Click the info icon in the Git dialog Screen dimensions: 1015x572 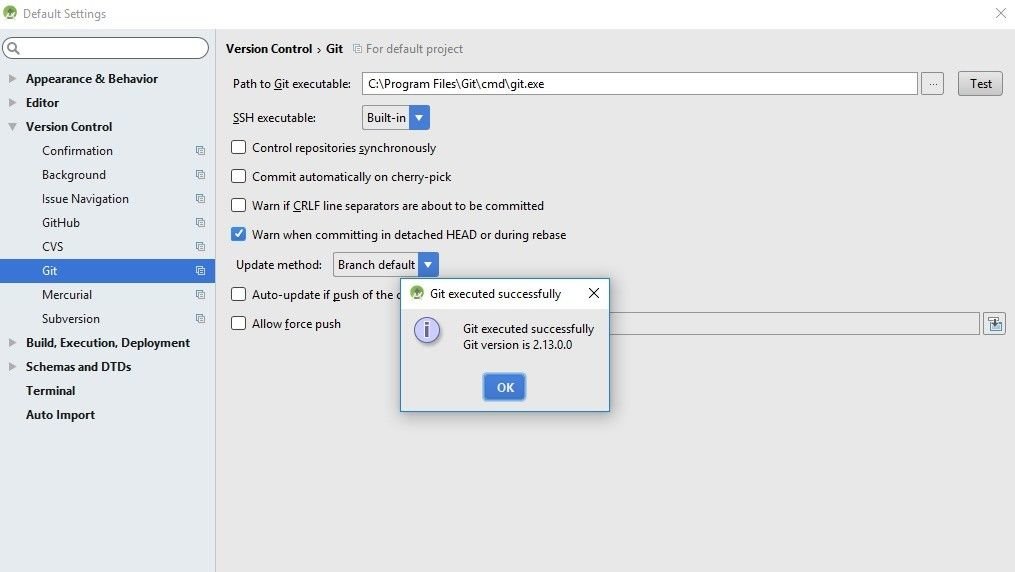point(427,331)
